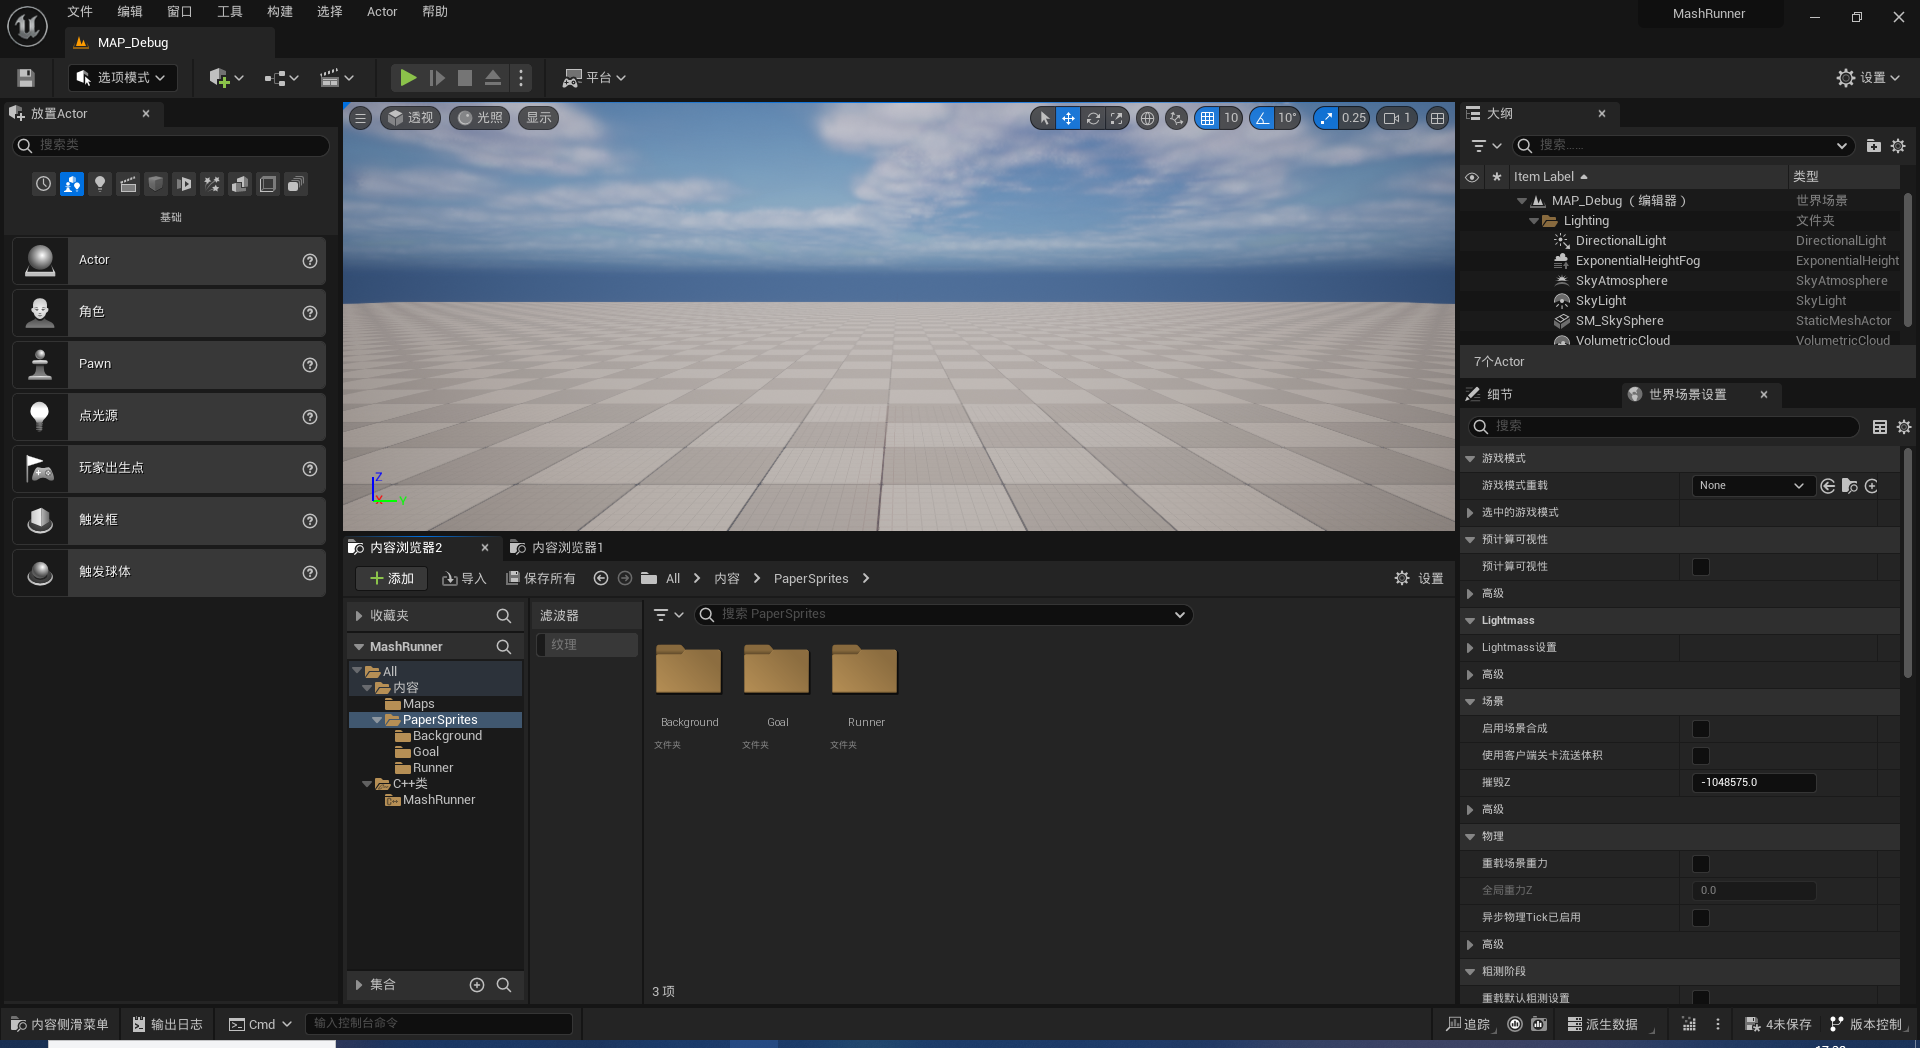The height and width of the screenshot is (1048, 1920).
Task: Select the Visual Effects category icon in Place Actors
Action: coord(212,184)
